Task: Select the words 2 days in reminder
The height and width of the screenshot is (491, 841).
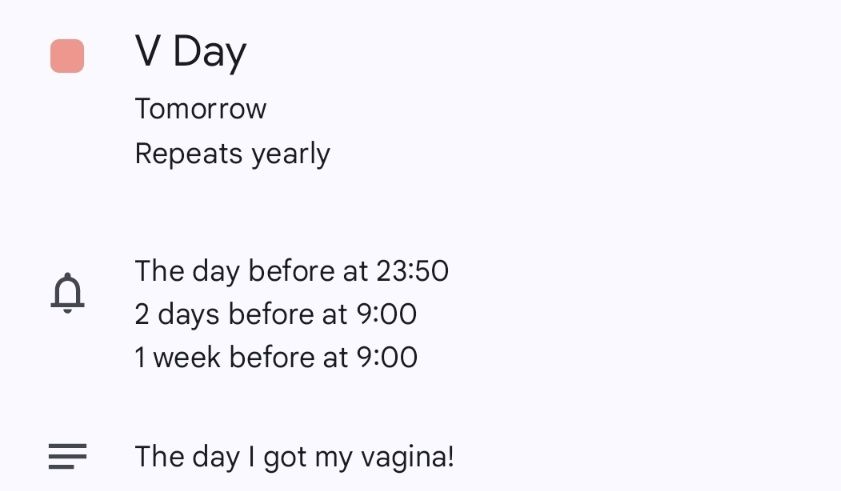Action: click(x=177, y=315)
